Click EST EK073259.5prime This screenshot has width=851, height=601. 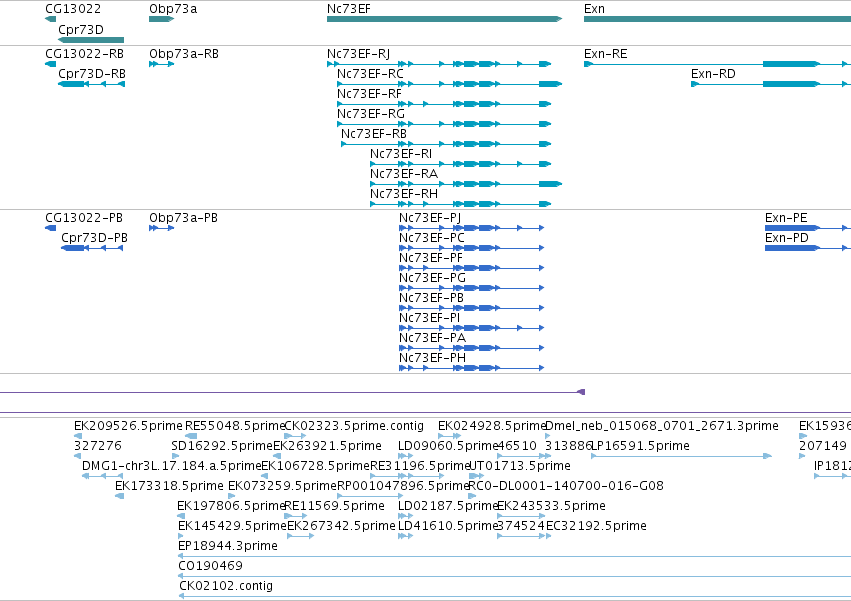click(232, 496)
